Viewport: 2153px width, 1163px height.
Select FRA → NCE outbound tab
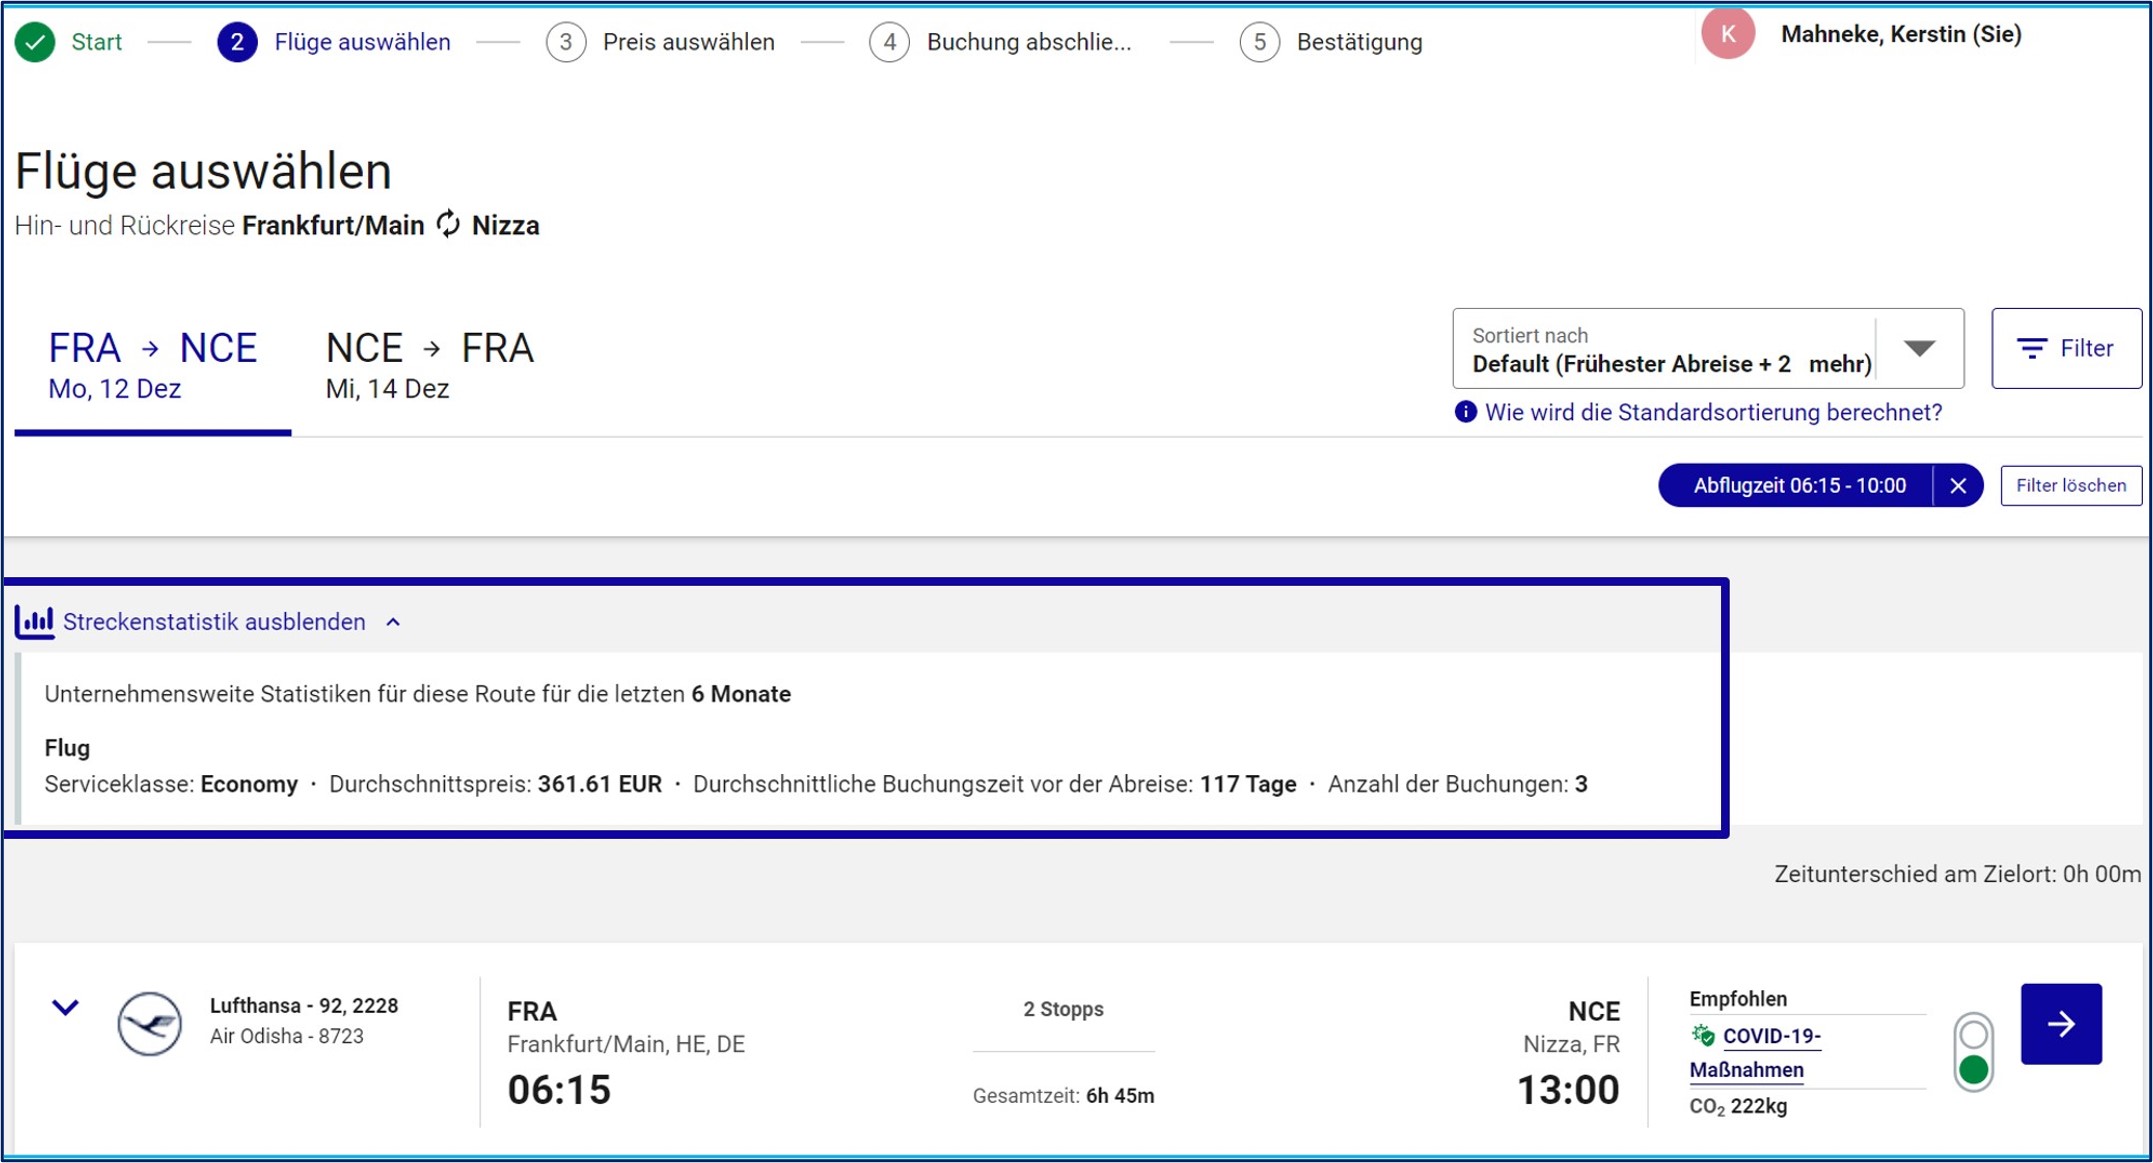[152, 365]
